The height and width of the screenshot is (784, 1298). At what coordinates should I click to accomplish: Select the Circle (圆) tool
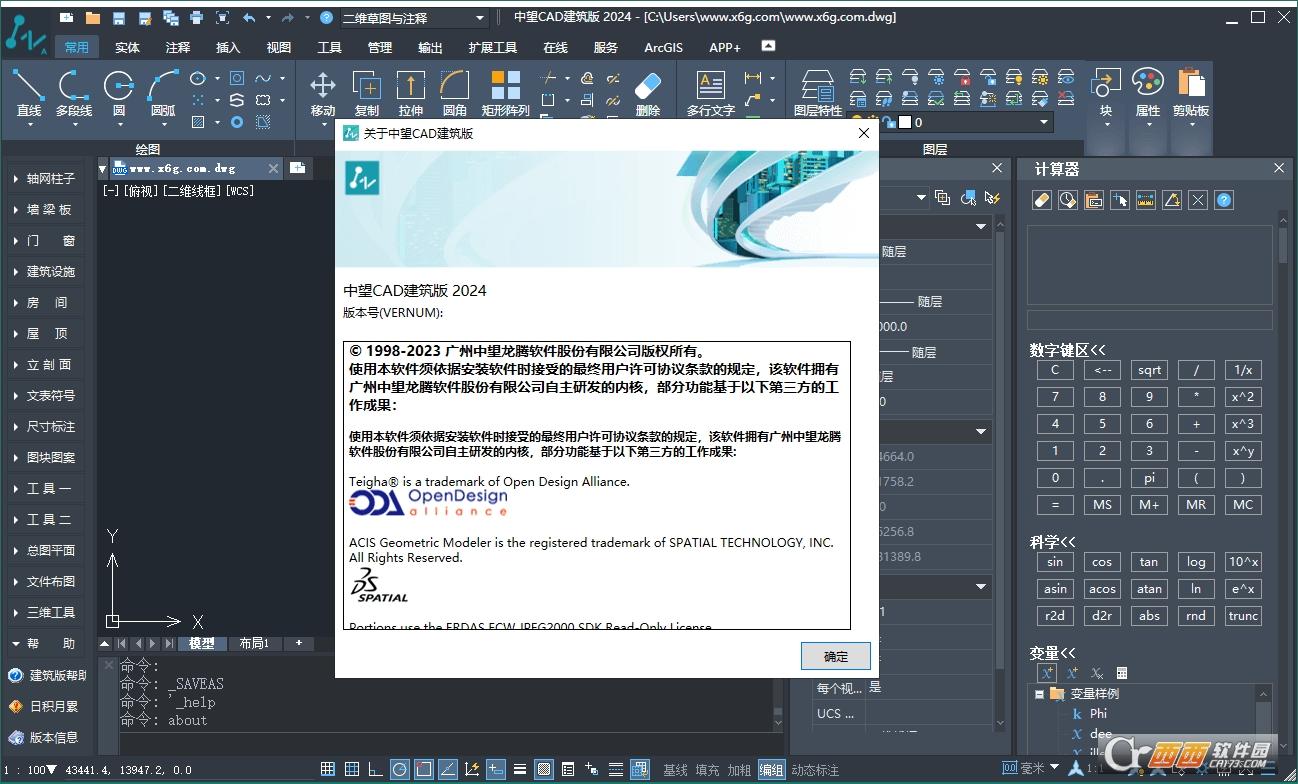click(x=119, y=95)
